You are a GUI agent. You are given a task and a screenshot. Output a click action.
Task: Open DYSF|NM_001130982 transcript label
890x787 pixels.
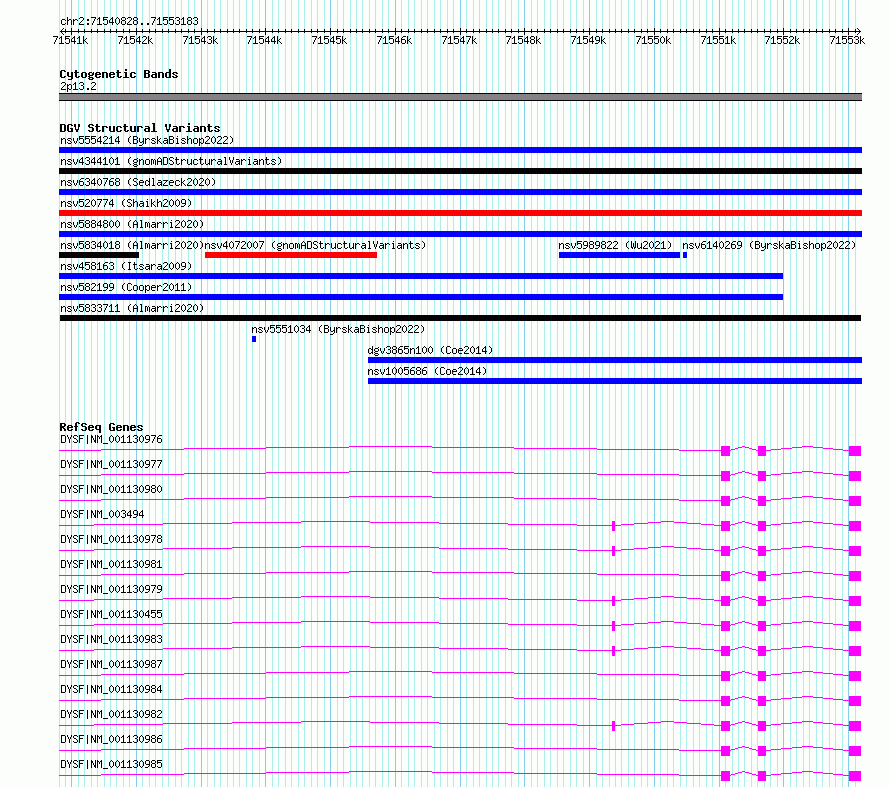[111, 714]
